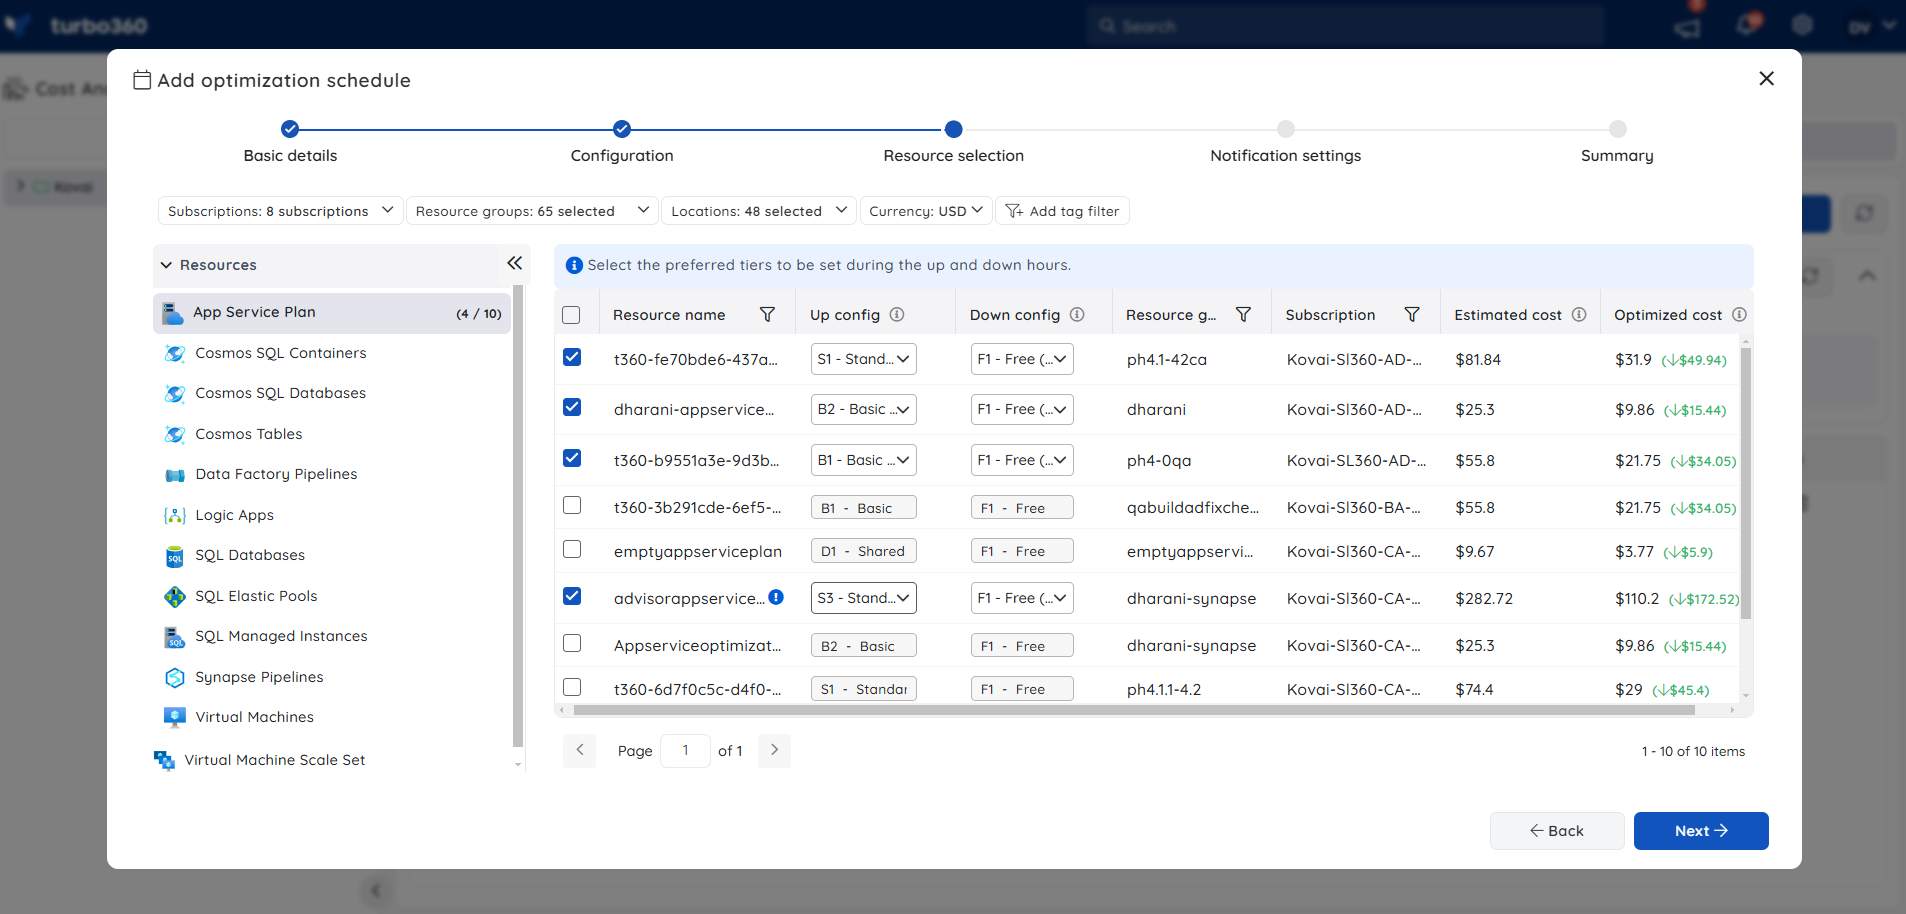
Task: Click the Data Factory Pipelines icon
Action: (175, 475)
